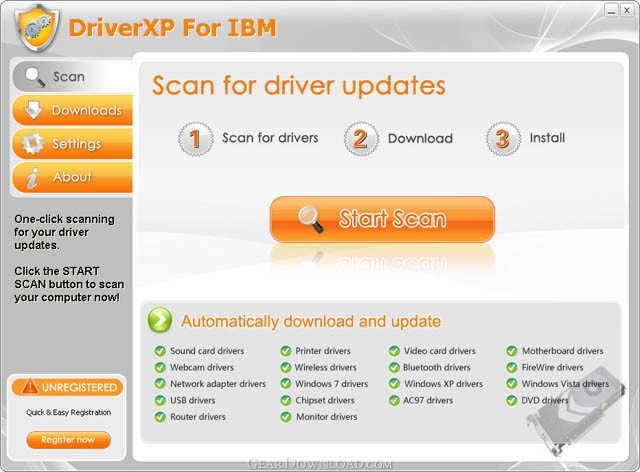Image resolution: width=640 pixels, height=472 pixels.
Task: Click the 'Wireless drivers' text
Action: click(x=326, y=367)
